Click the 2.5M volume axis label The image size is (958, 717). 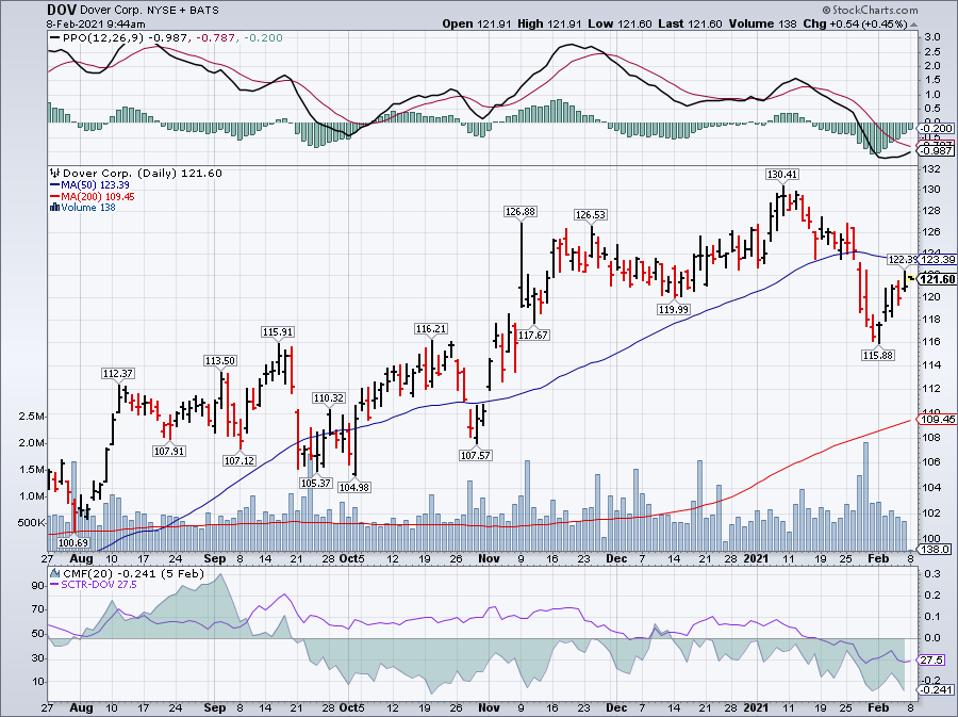pyautogui.click(x=31, y=417)
